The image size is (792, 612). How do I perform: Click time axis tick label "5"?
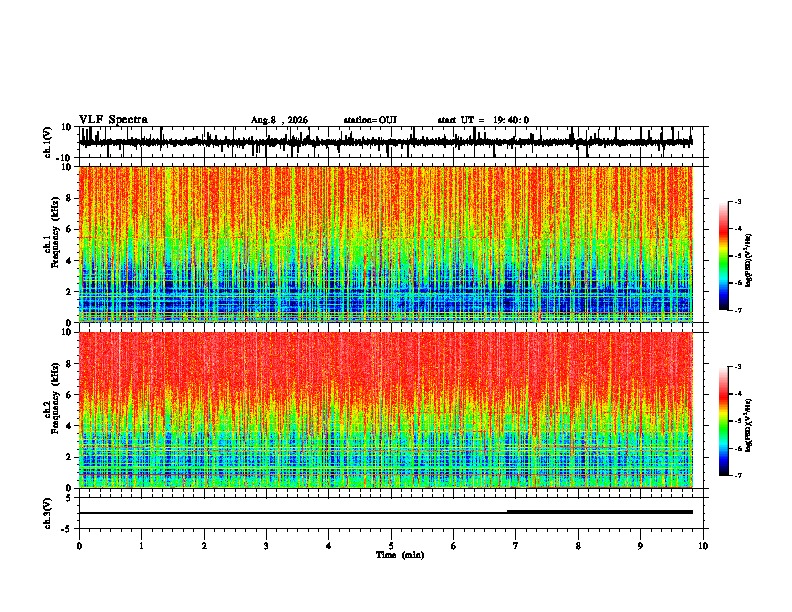click(x=391, y=546)
